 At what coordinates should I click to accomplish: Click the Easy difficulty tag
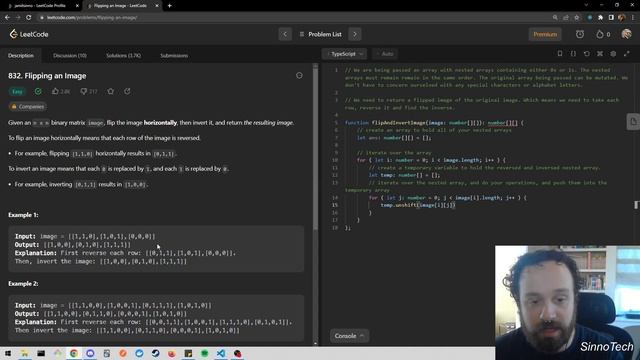tap(17, 91)
